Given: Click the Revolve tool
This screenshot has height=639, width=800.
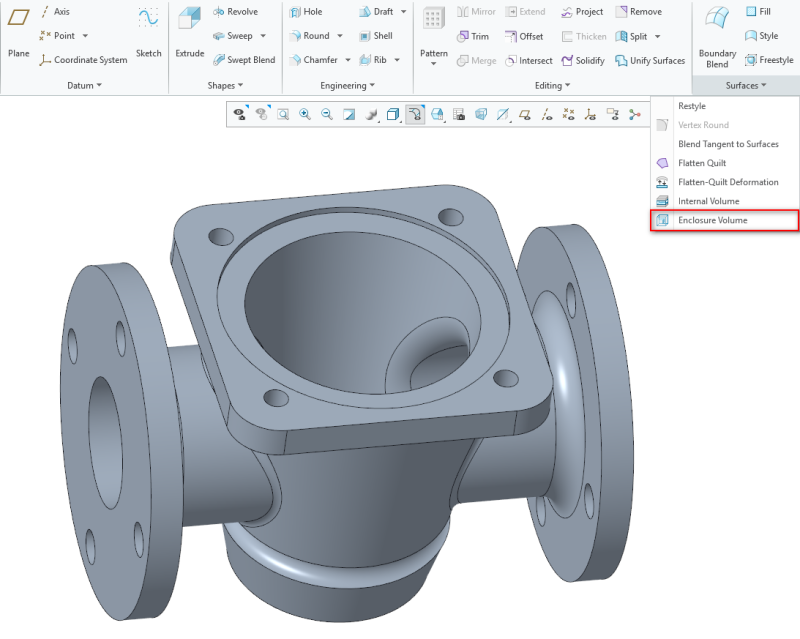Looking at the screenshot, I should 235,12.
